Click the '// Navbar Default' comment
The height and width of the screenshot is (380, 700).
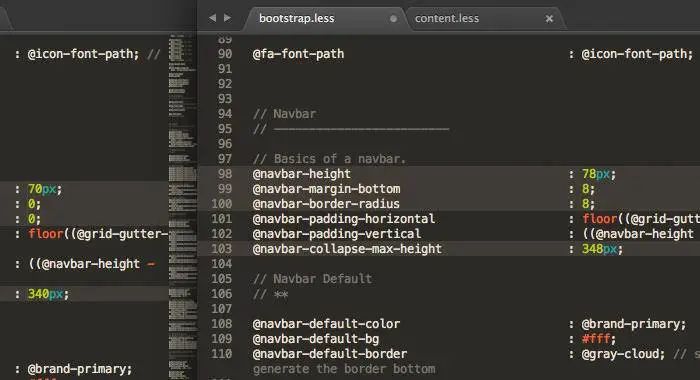point(312,279)
